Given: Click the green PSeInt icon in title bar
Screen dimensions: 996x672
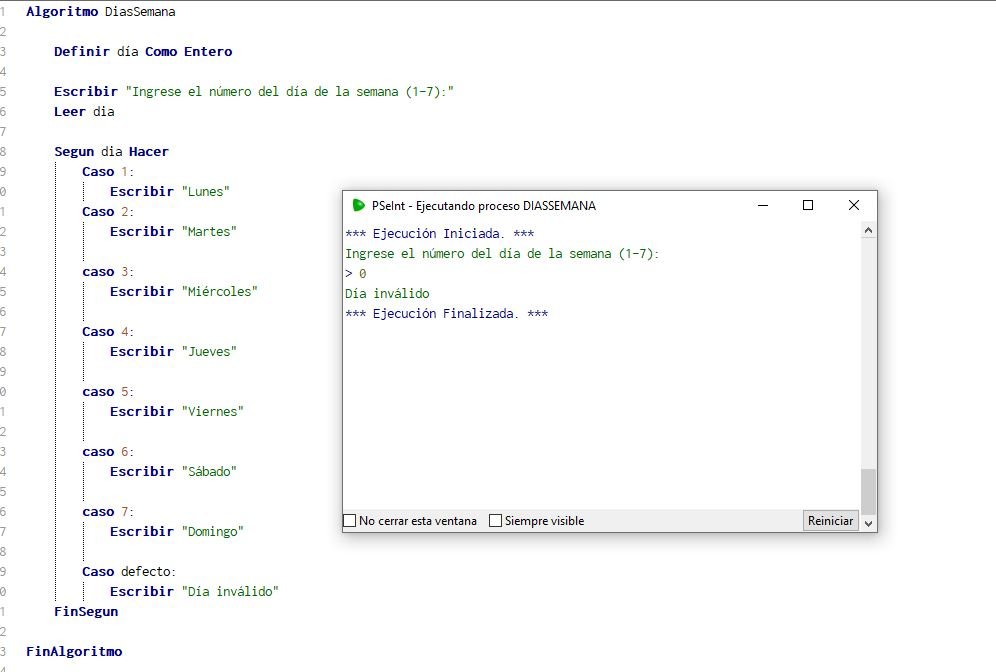Looking at the screenshot, I should (358, 205).
